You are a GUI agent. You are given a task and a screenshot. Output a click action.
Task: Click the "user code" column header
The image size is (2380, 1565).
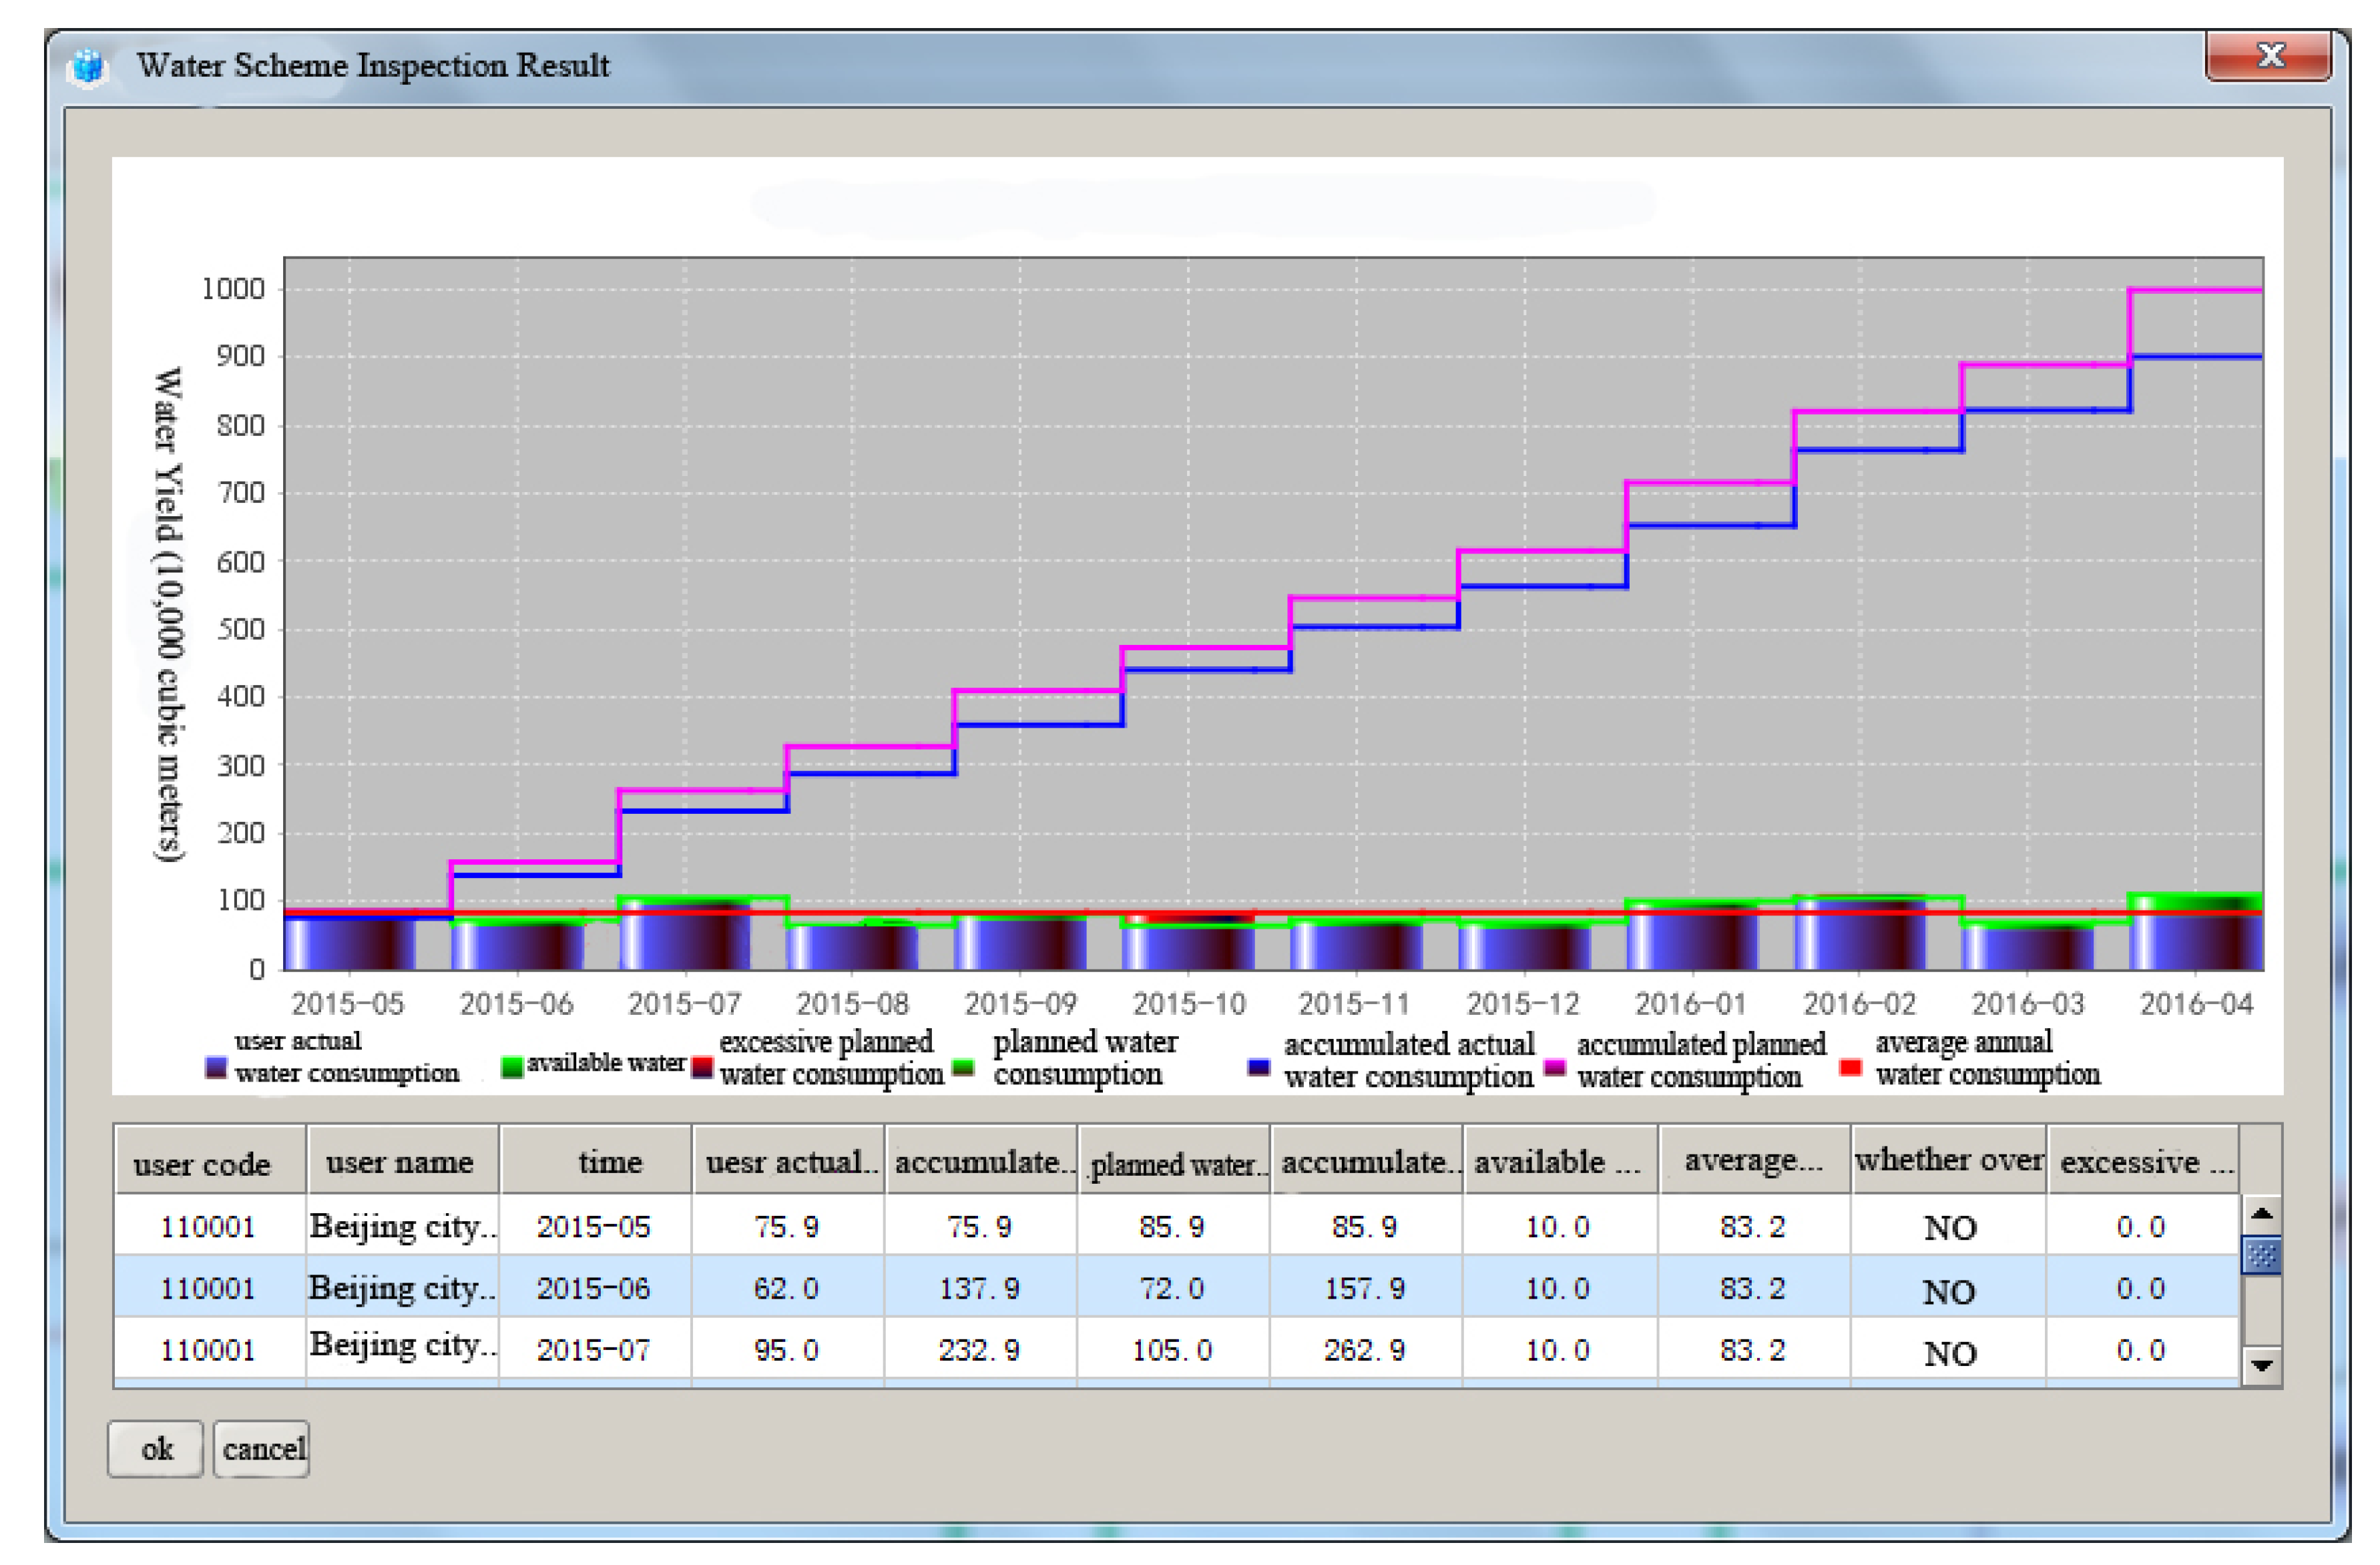(x=202, y=1164)
